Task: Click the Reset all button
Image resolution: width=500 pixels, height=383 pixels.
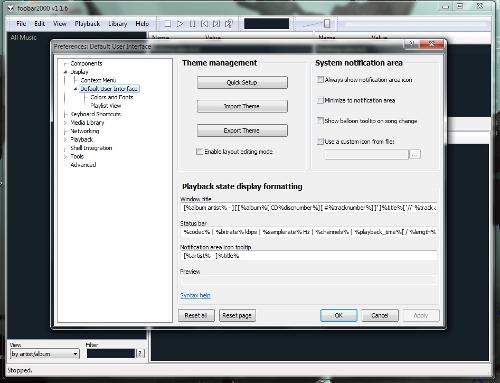Action: coord(196,315)
